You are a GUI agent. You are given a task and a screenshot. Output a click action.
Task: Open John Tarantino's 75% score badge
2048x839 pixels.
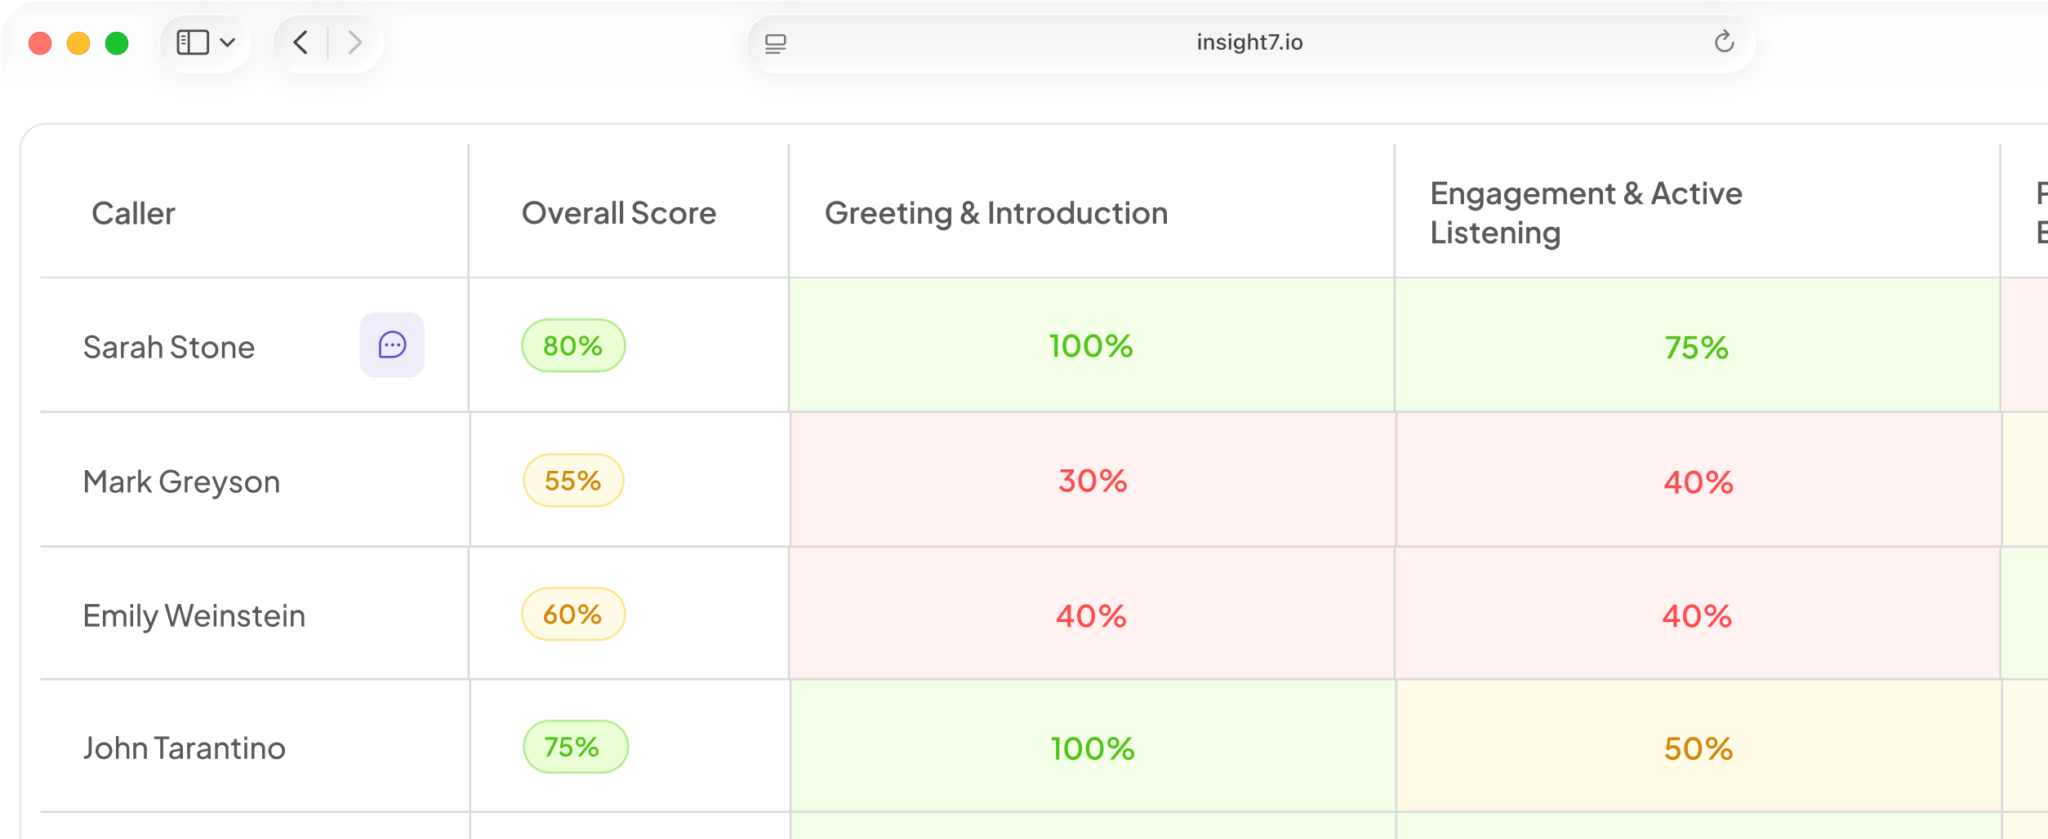(x=575, y=747)
